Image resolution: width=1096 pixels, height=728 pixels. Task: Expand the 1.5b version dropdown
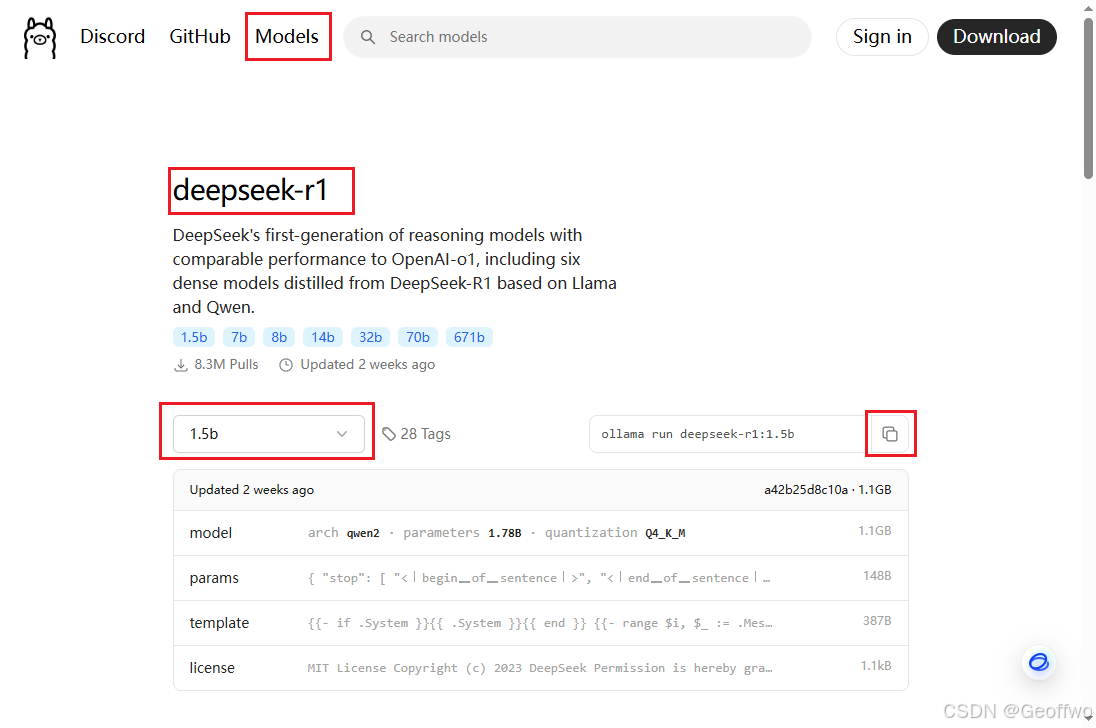point(268,434)
